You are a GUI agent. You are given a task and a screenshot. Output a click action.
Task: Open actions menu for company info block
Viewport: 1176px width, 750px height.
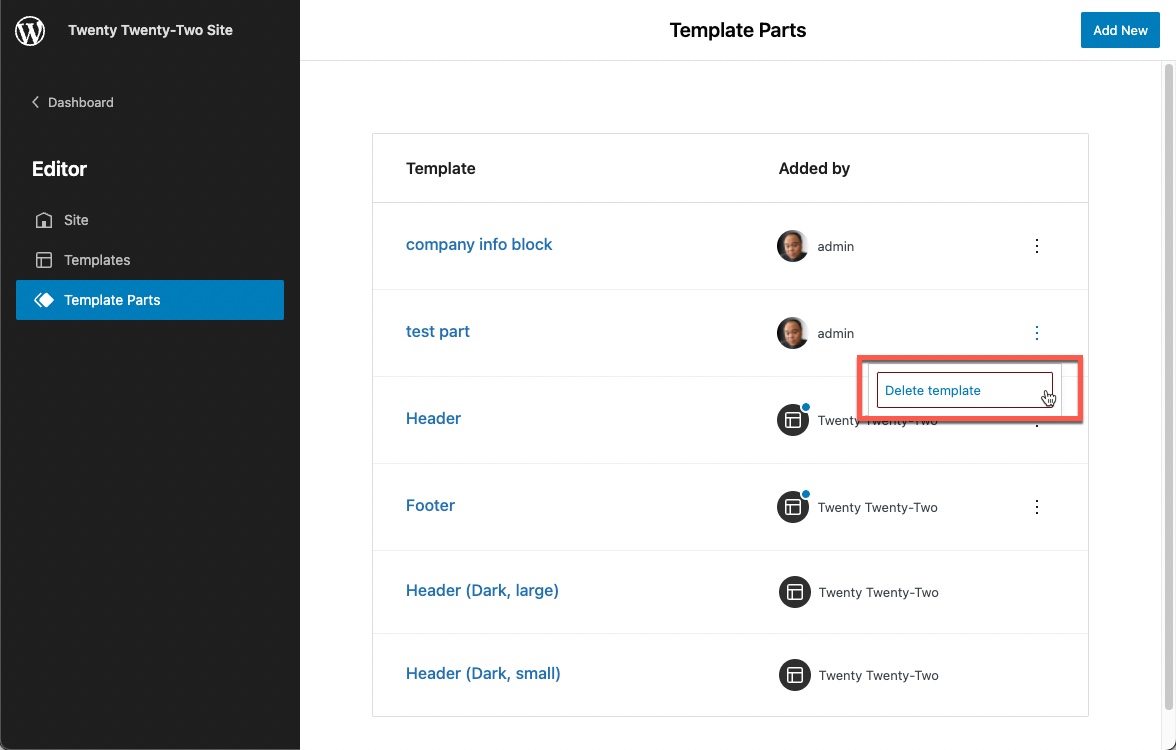click(x=1037, y=246)
